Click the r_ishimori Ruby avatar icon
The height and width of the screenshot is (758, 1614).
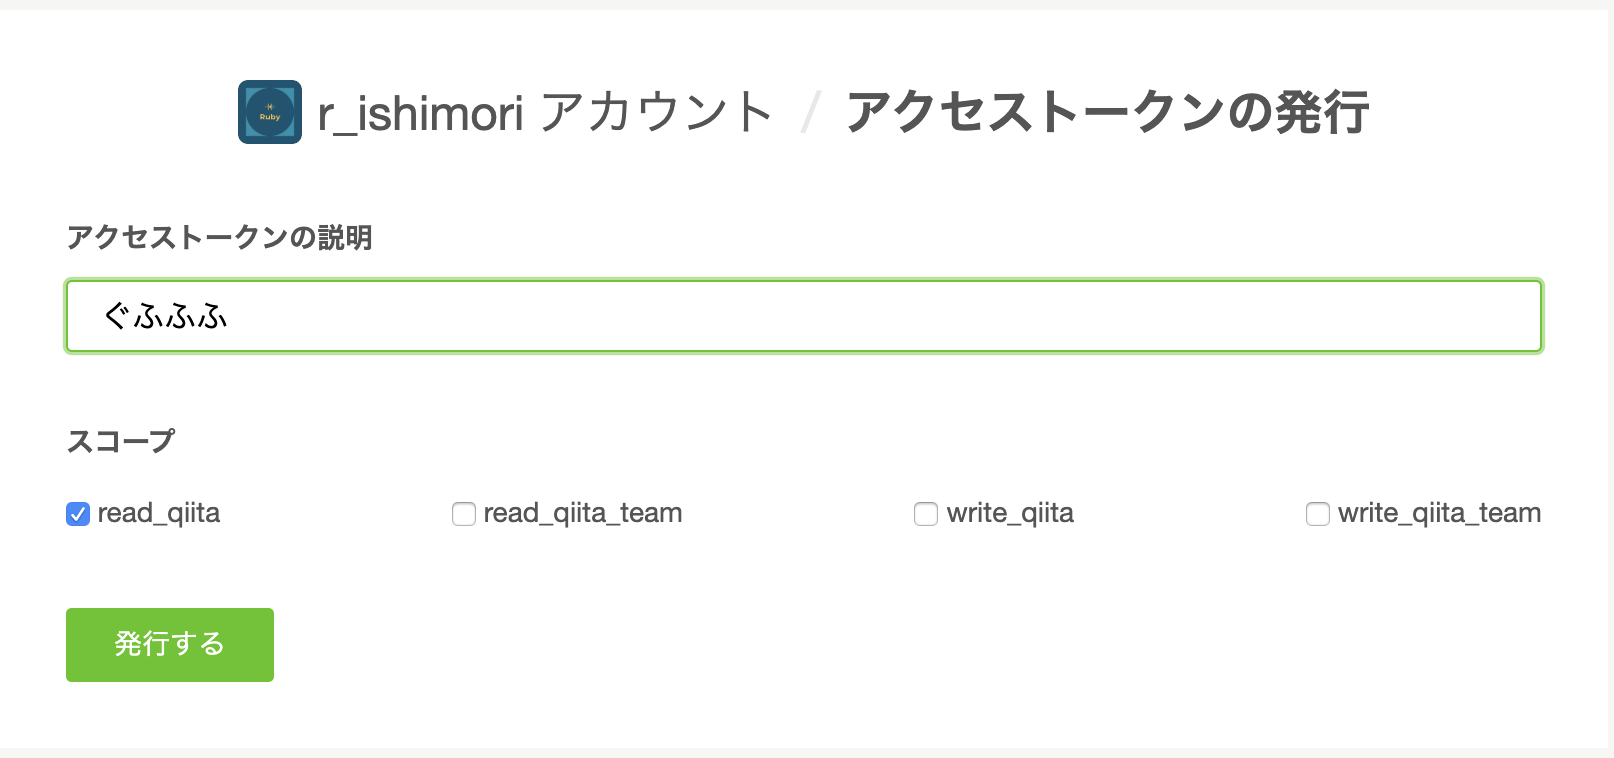click(x=270, y=112)
